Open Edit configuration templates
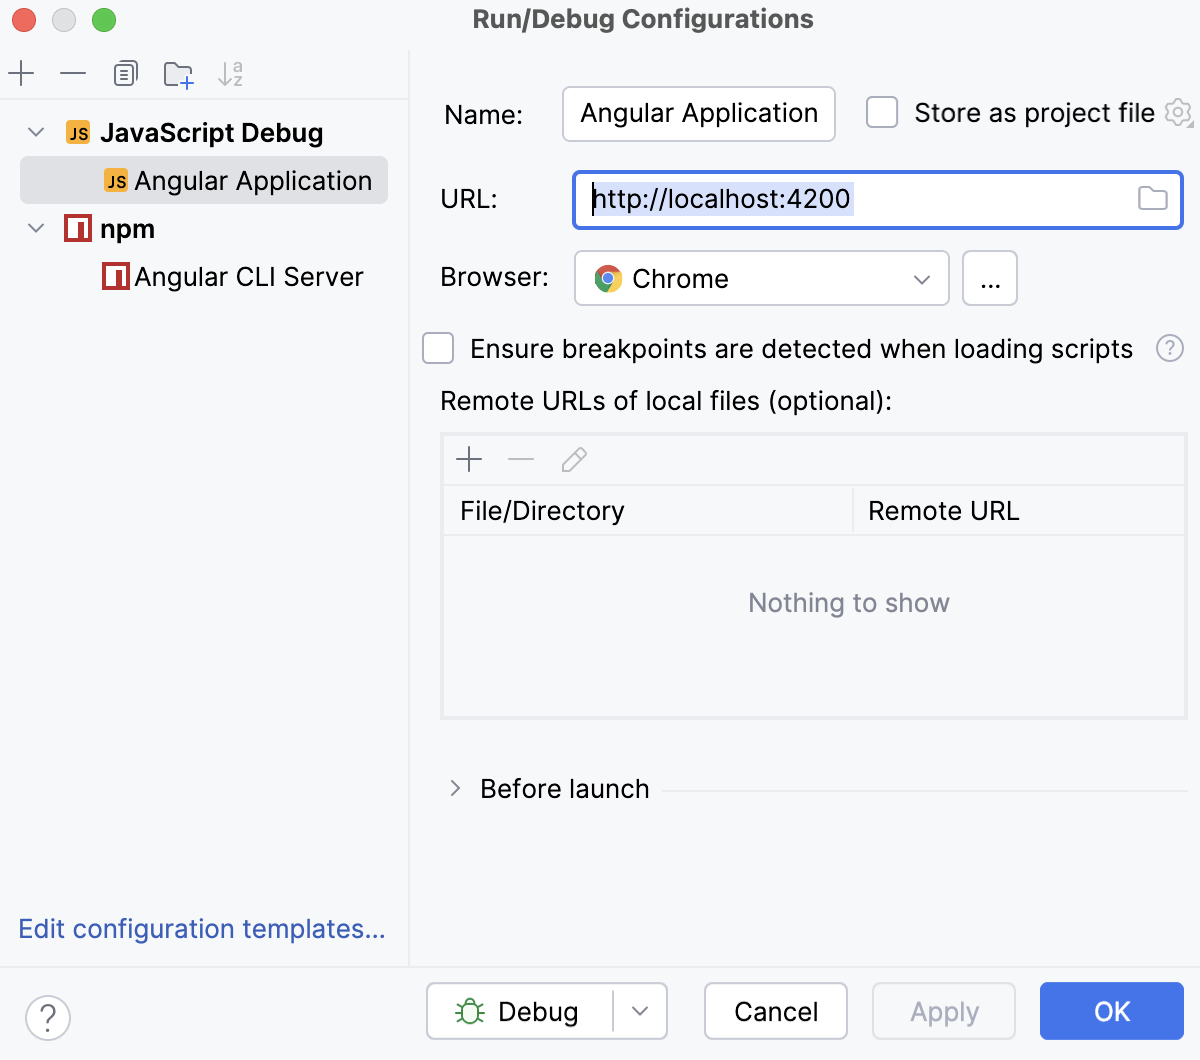Viewport: 1200px width, 1060px height. pyautogui.click(x=202, y=929)
